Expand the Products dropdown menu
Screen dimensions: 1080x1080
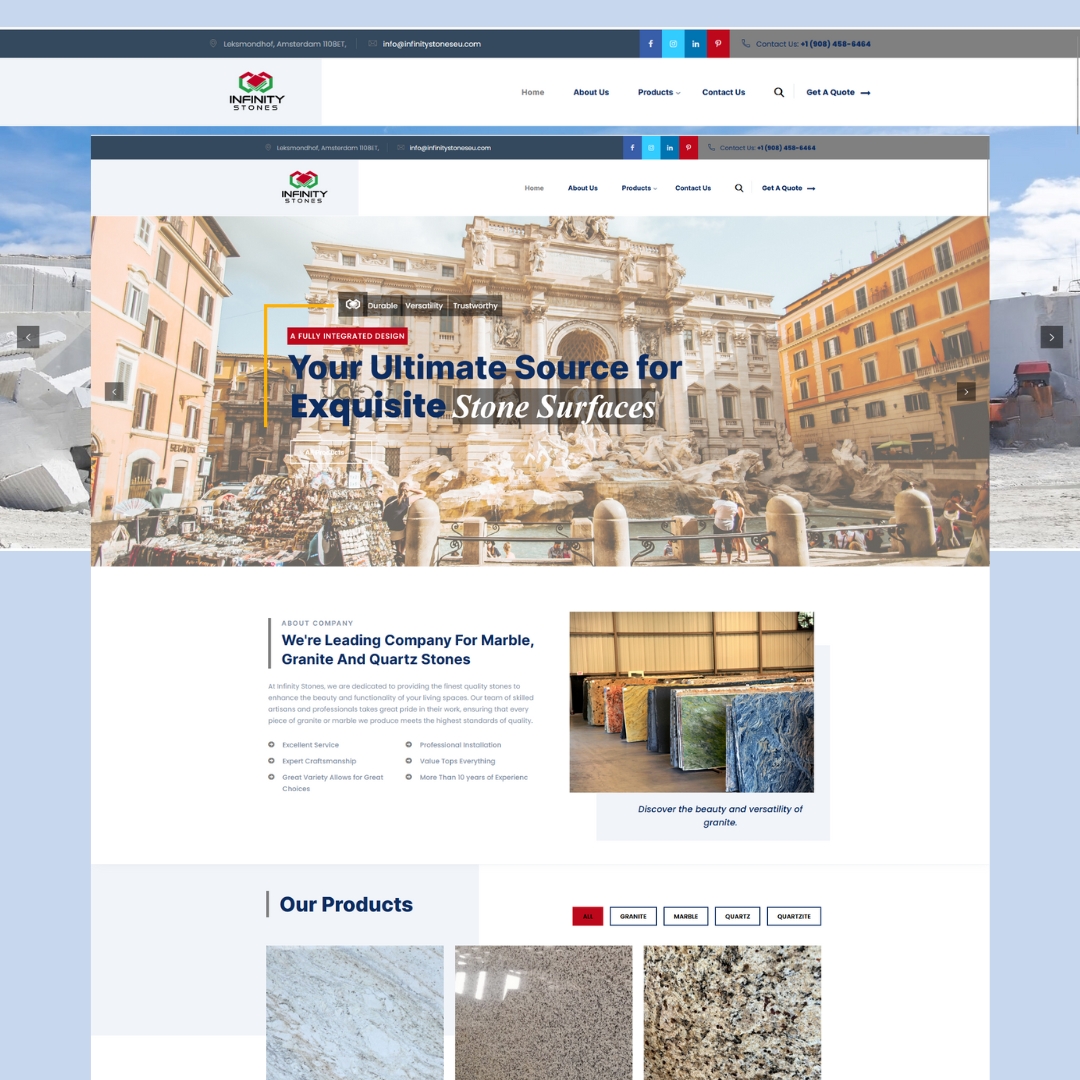click(656, 92)
